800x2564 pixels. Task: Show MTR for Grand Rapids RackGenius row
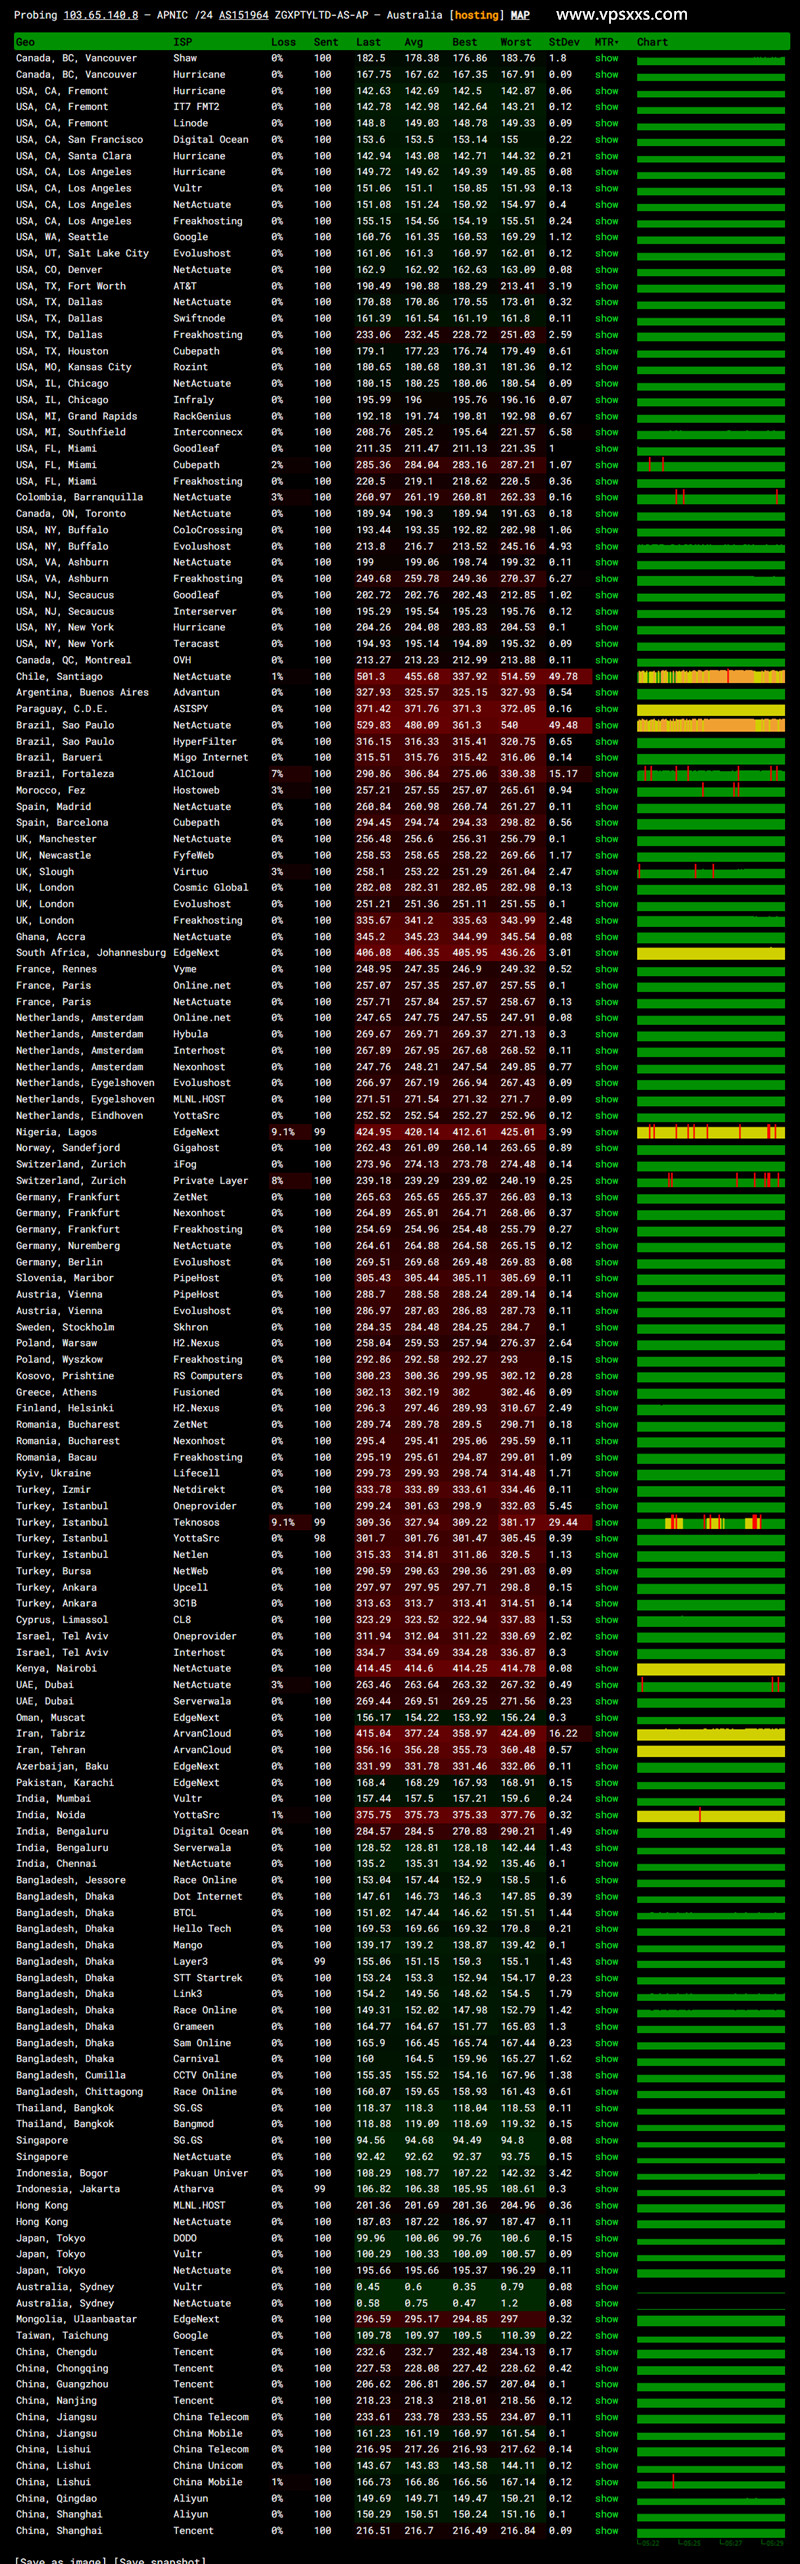[606, 416]
